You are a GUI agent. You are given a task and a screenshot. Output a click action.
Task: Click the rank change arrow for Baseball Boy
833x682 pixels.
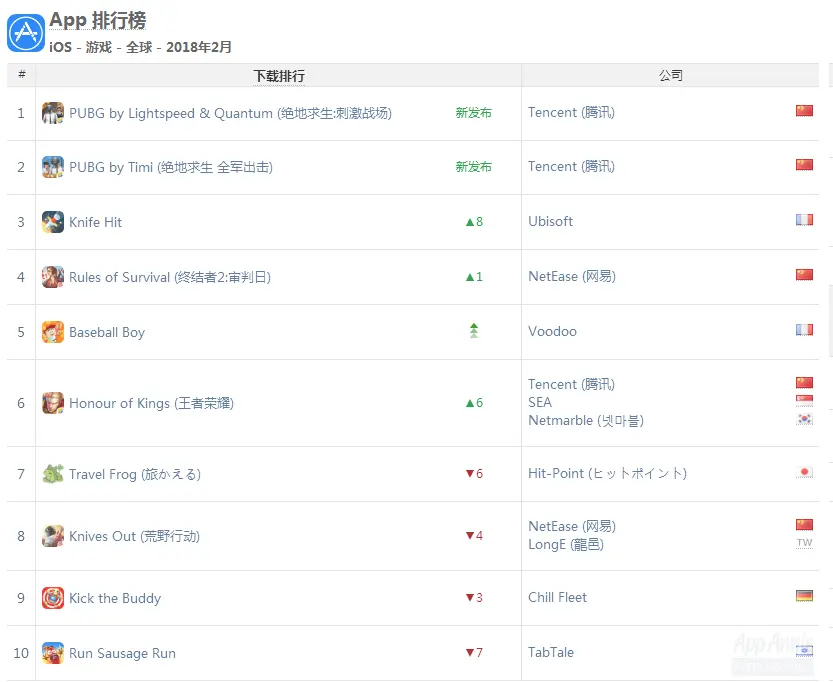click(x=474, y=330)
